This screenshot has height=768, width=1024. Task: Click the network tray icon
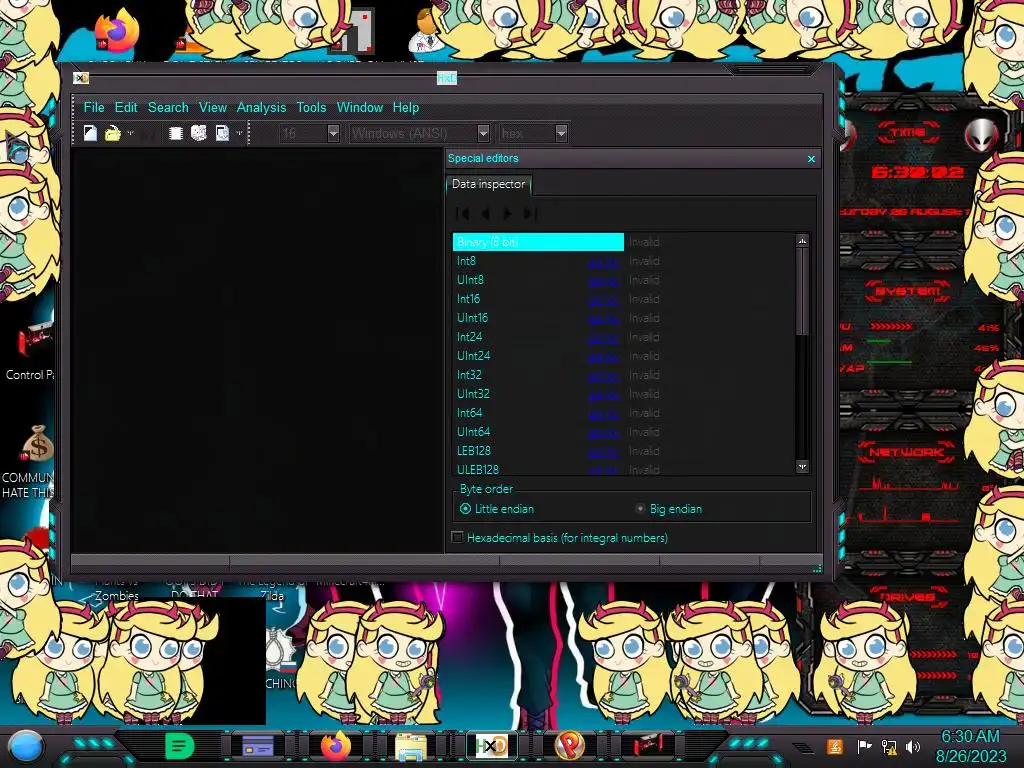(888, 746)
